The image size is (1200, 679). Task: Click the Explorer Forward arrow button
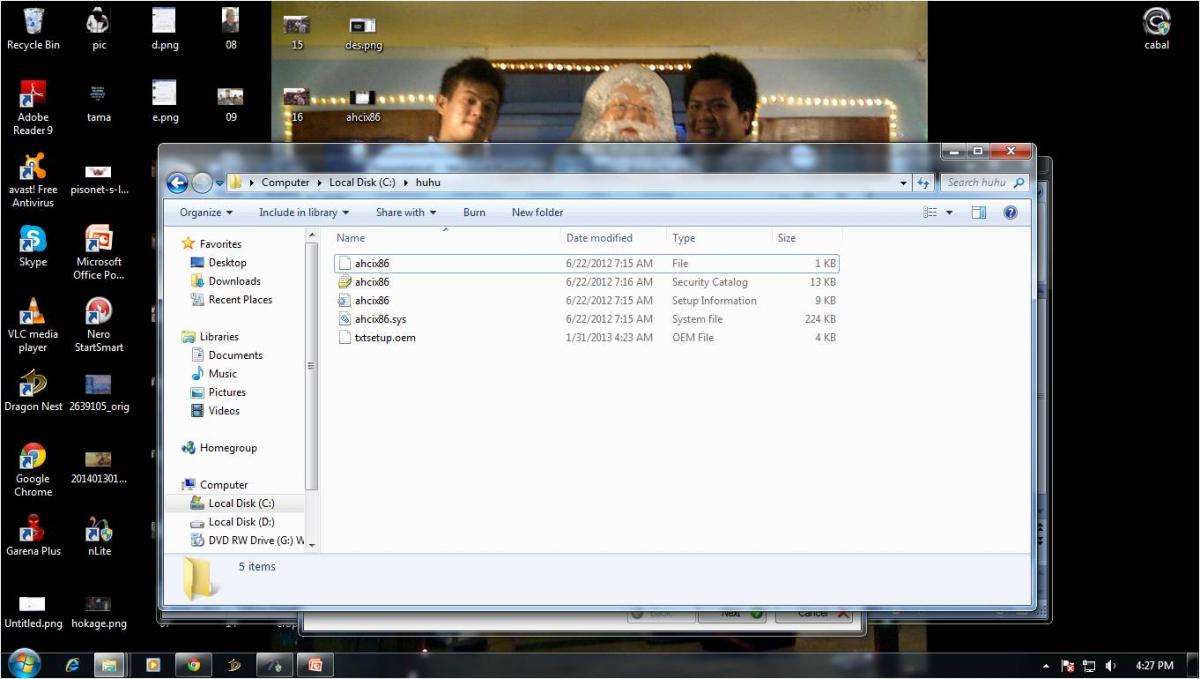[x=201, y=183]
